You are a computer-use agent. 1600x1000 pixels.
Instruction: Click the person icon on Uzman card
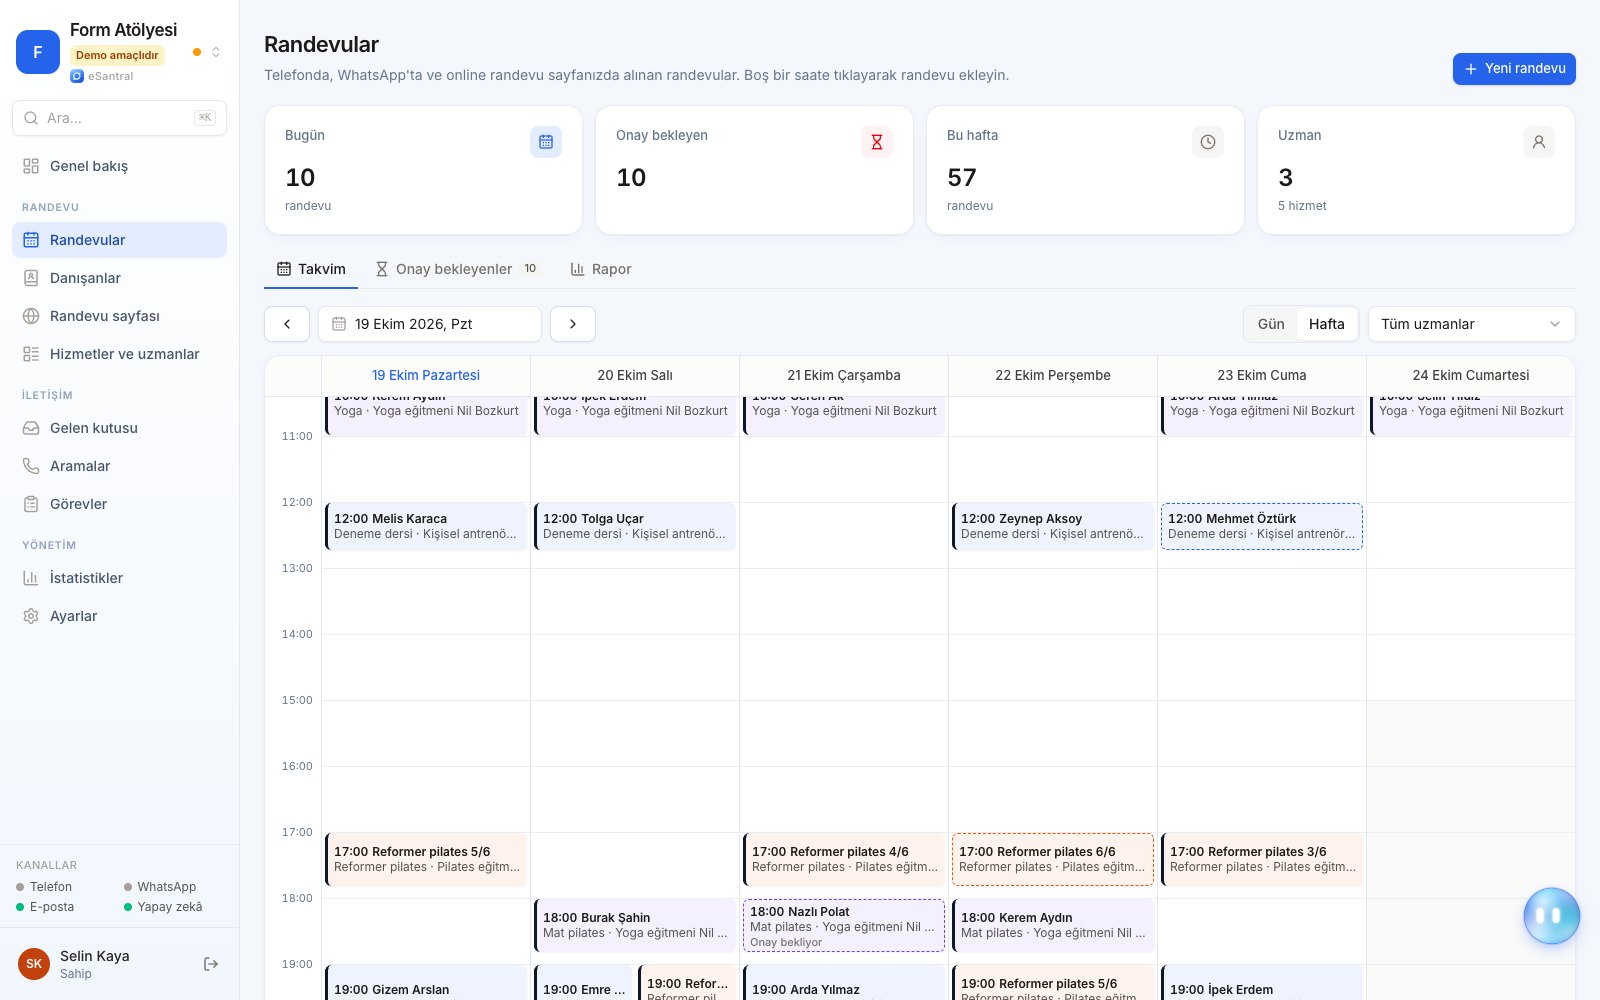click(1539, 142)
